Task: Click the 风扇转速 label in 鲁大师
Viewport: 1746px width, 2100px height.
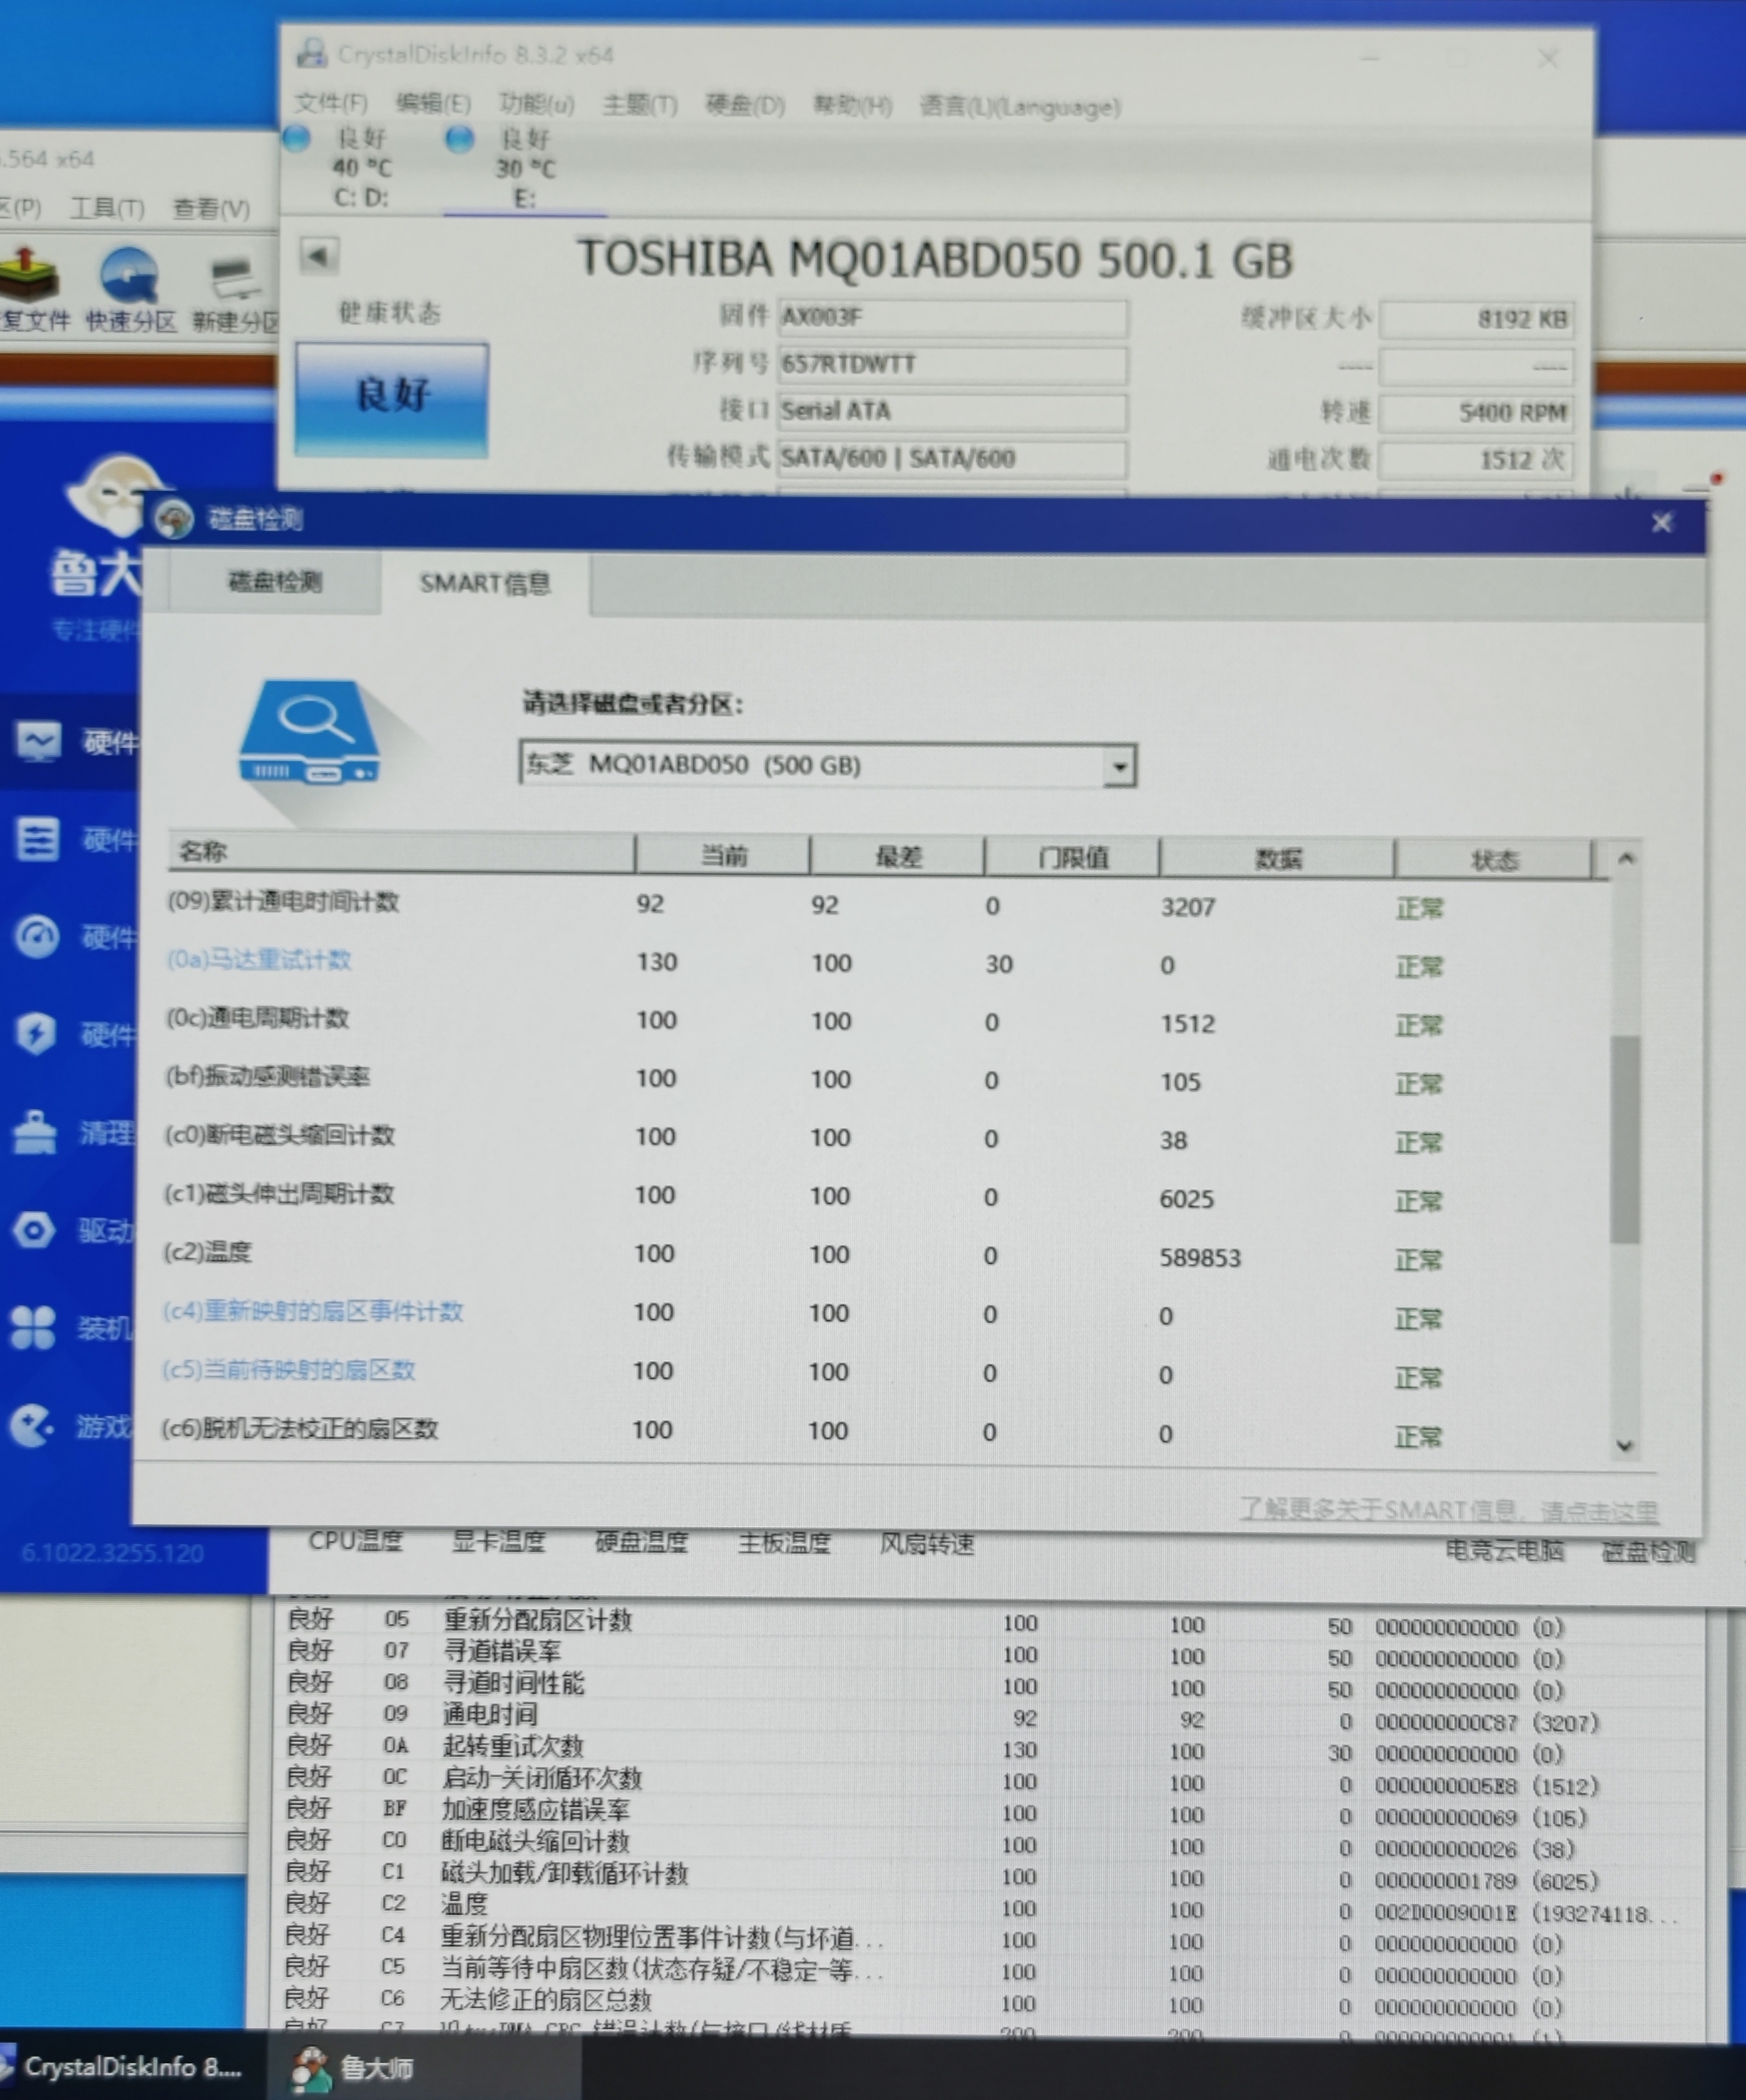Action: (927, 1545)
